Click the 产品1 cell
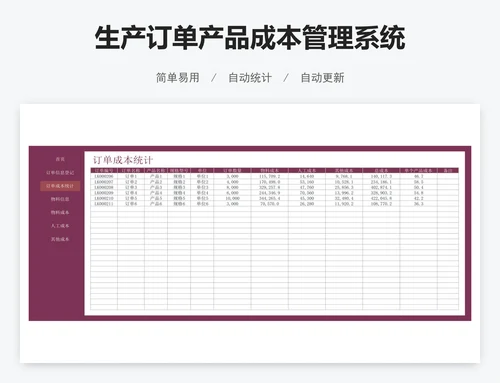The height and width of the screenshot is (383, 500). pyautogui.click(x=156, y=176)
